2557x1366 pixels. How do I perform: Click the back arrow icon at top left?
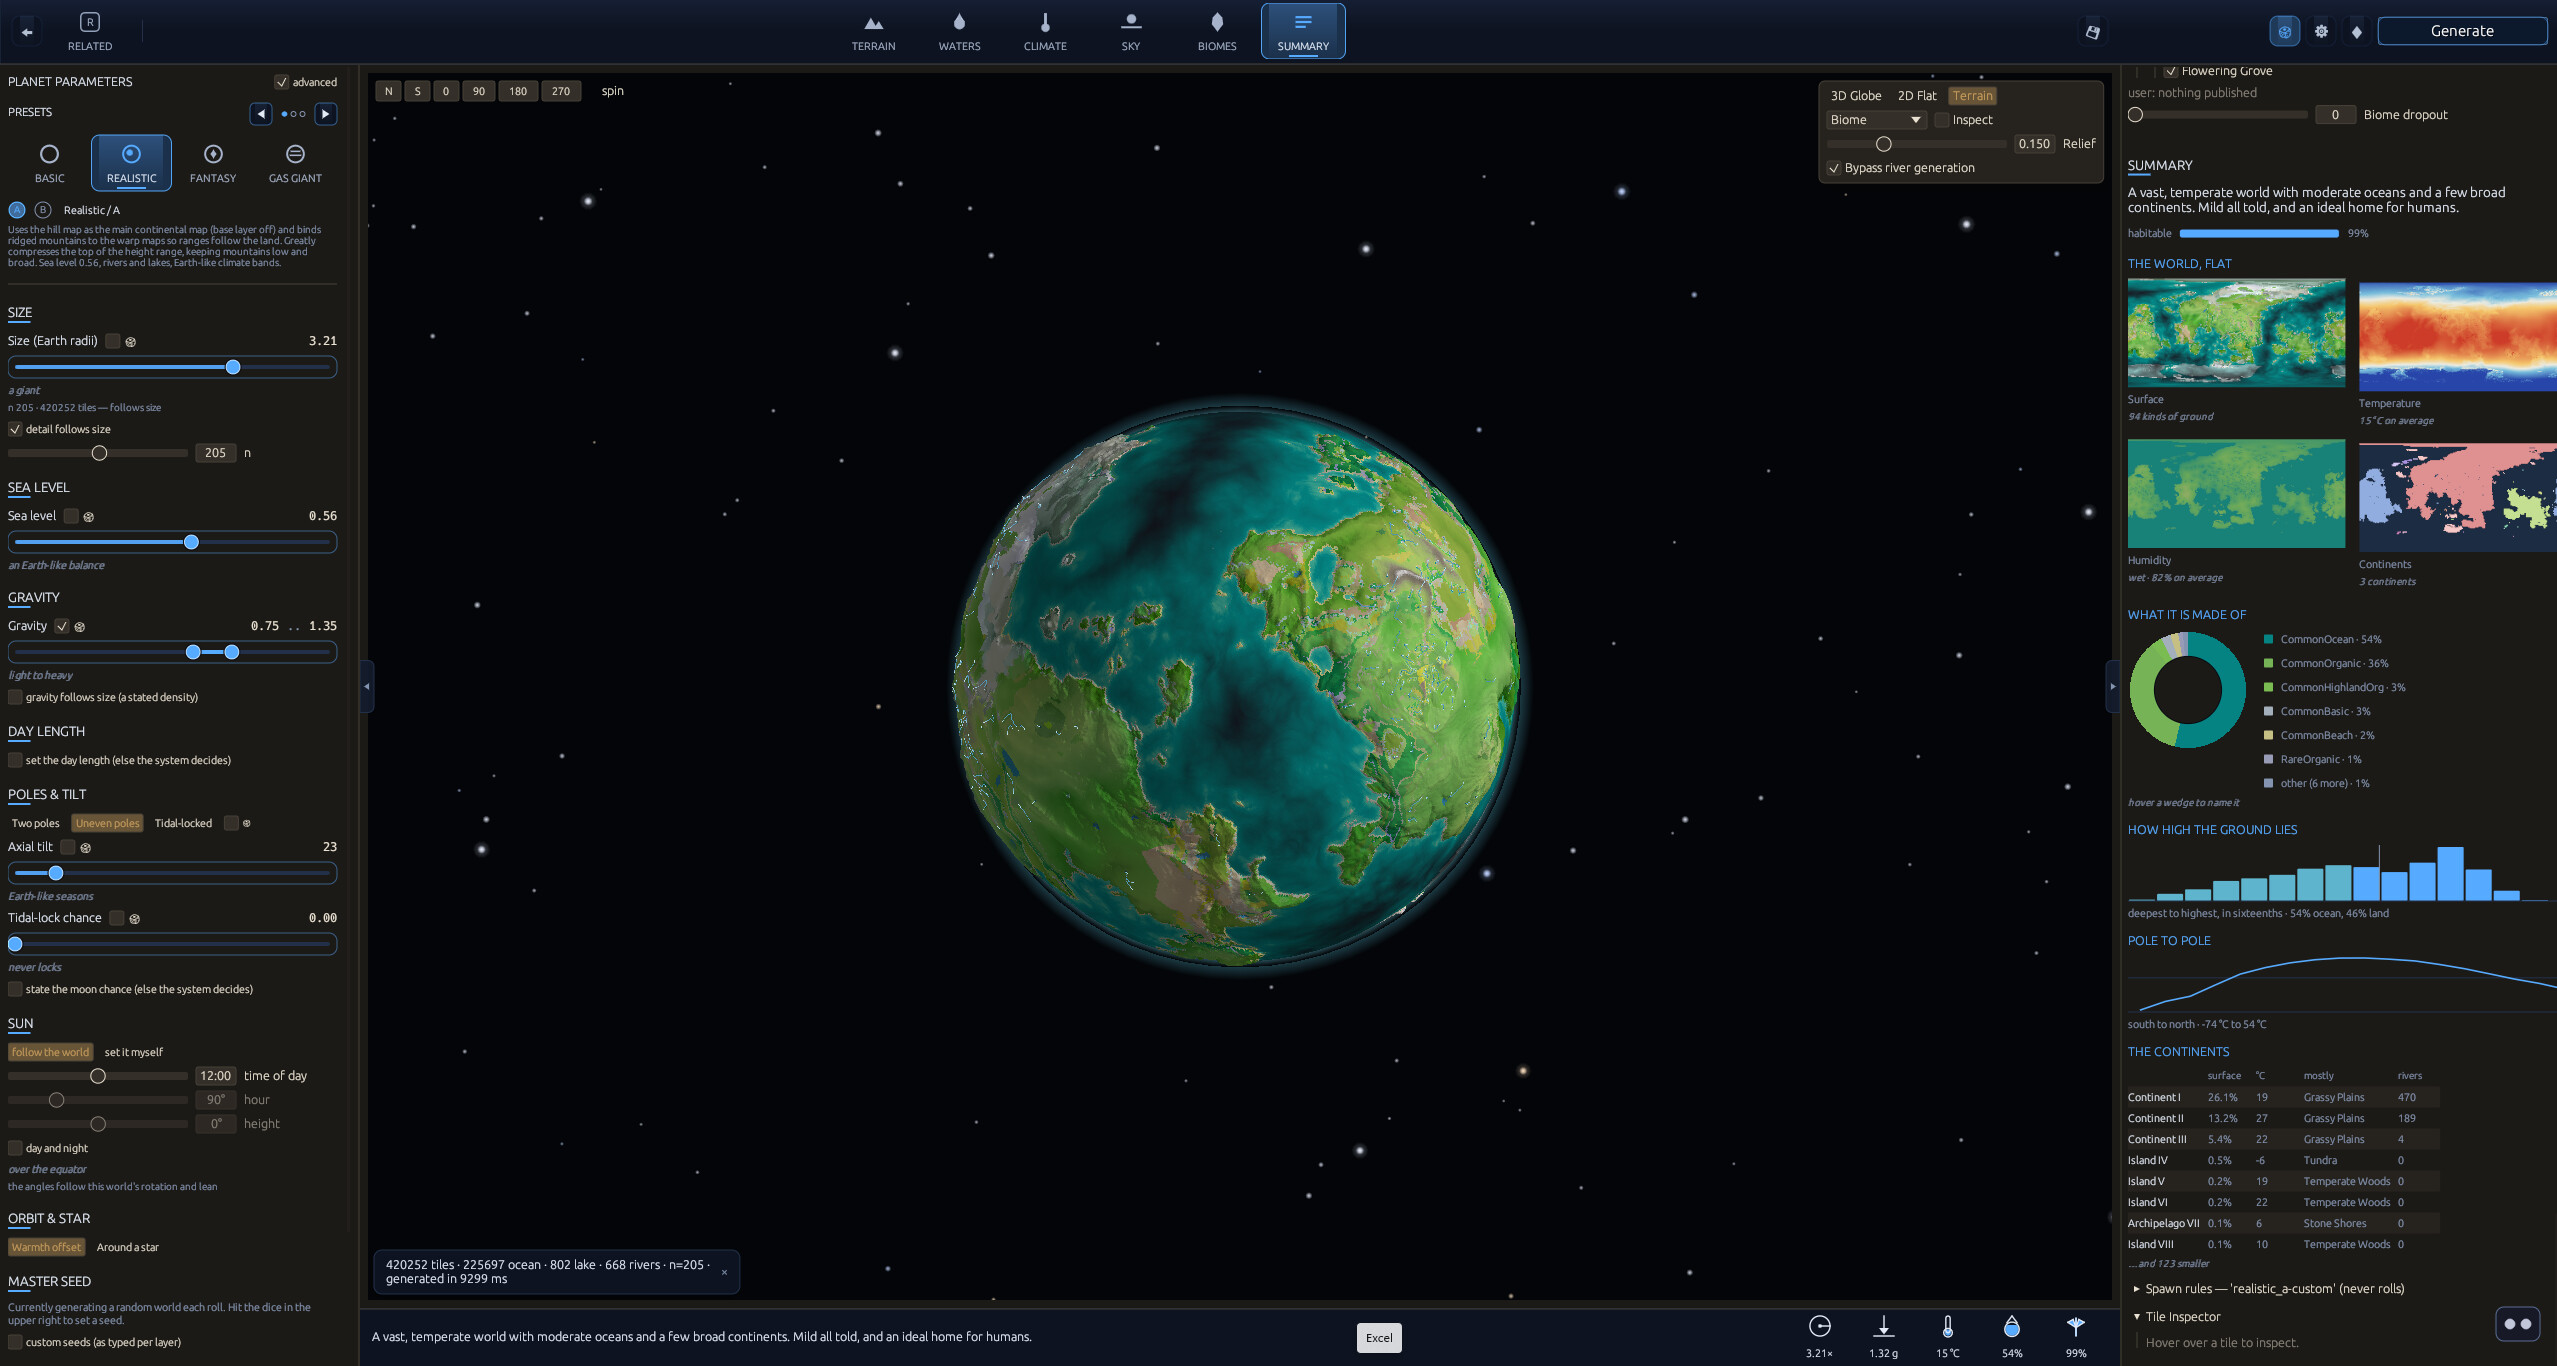tap(27, 32)
